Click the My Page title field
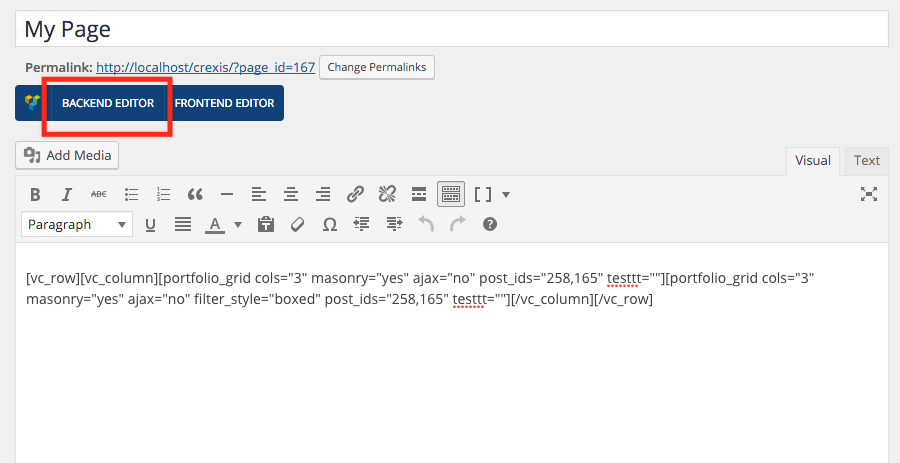 click(450, 29)
